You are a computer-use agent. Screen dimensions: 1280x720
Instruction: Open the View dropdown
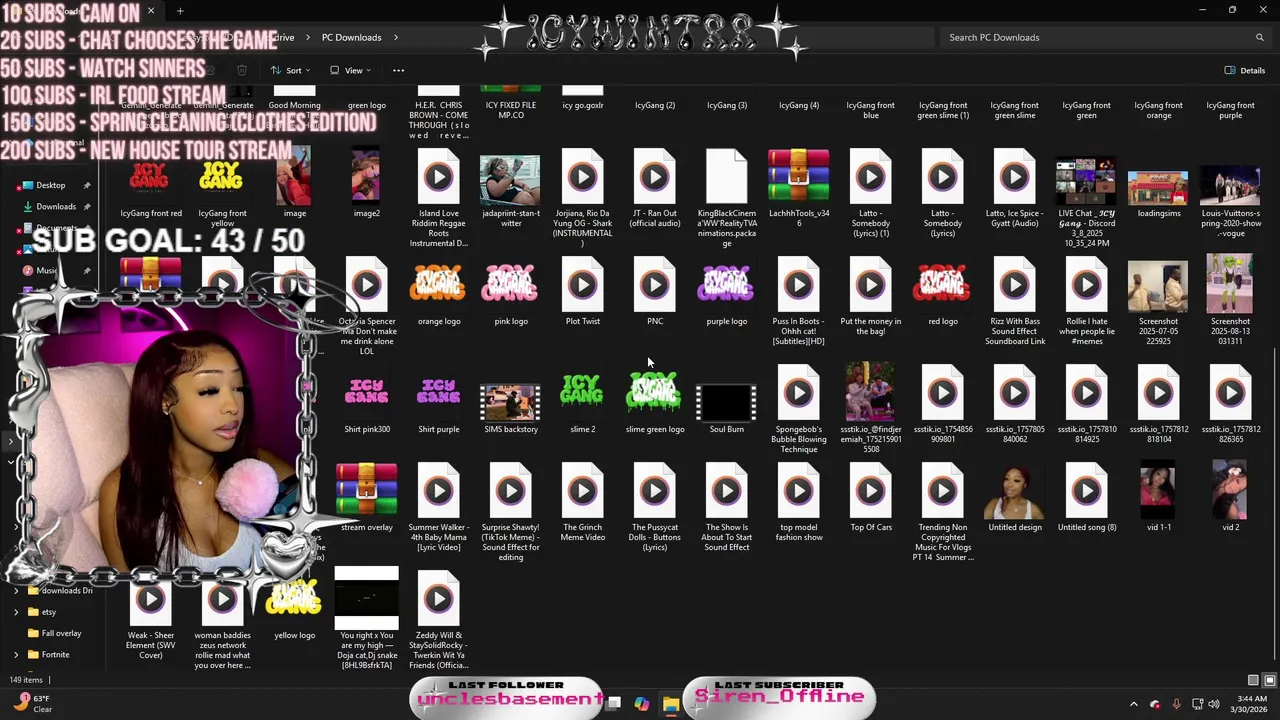coord(351,70)
